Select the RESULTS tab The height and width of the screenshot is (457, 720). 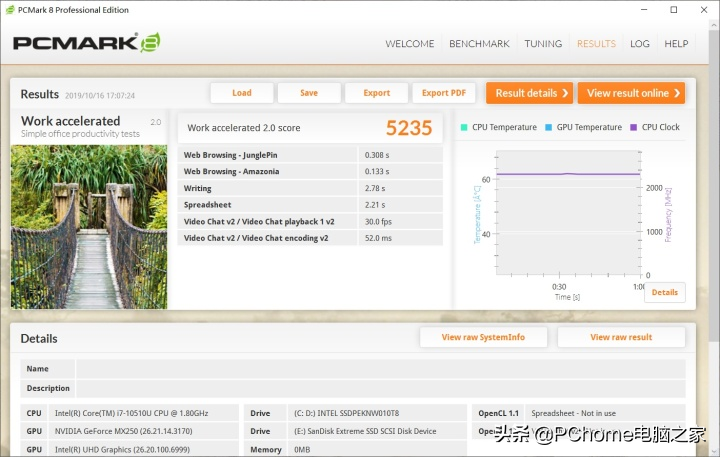(x=596, y=44)
